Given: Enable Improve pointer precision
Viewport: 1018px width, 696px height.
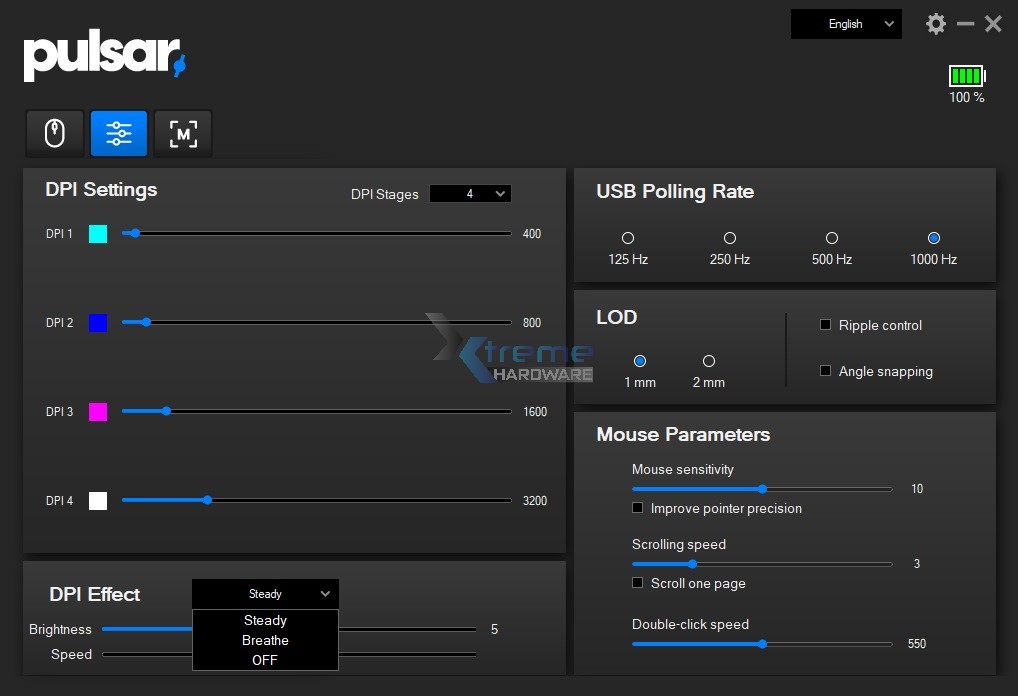Looking at the screenshot, I should [x=637, y=508].
